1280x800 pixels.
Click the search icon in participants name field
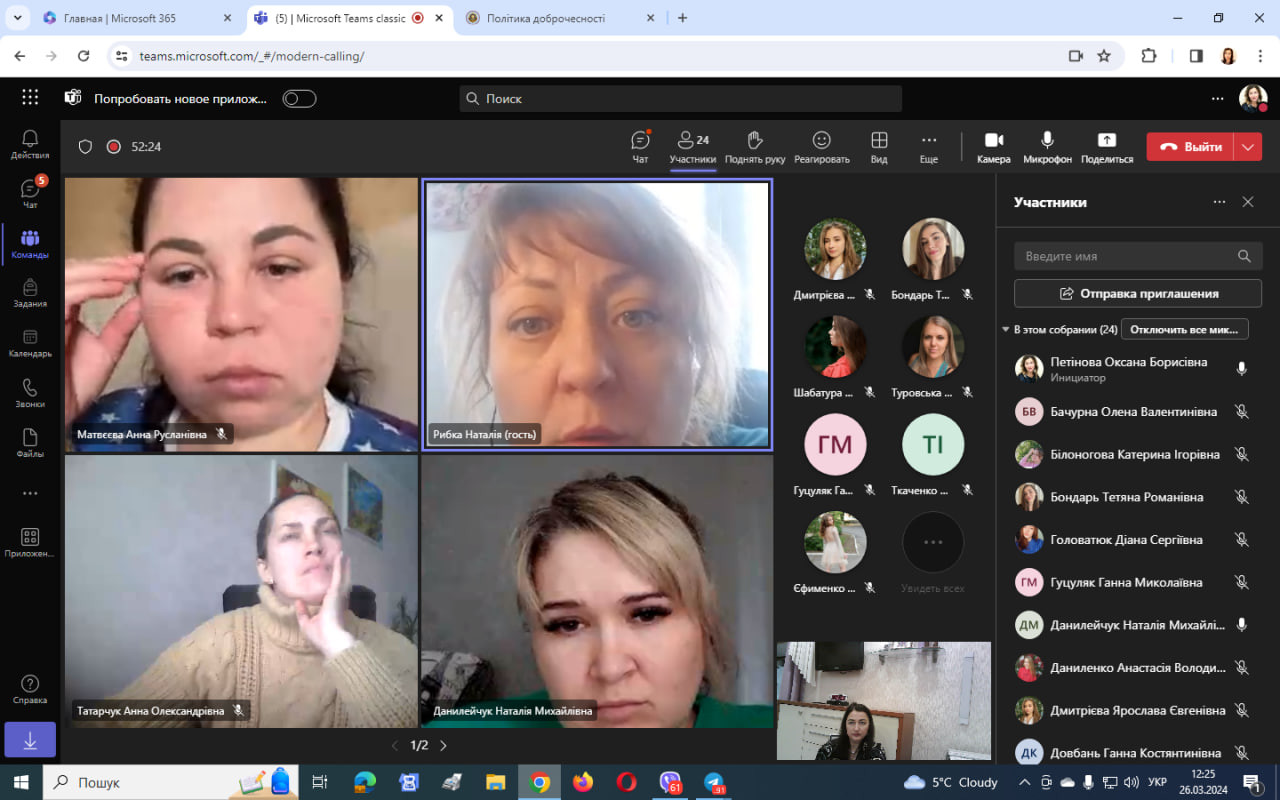(1244, 256)
